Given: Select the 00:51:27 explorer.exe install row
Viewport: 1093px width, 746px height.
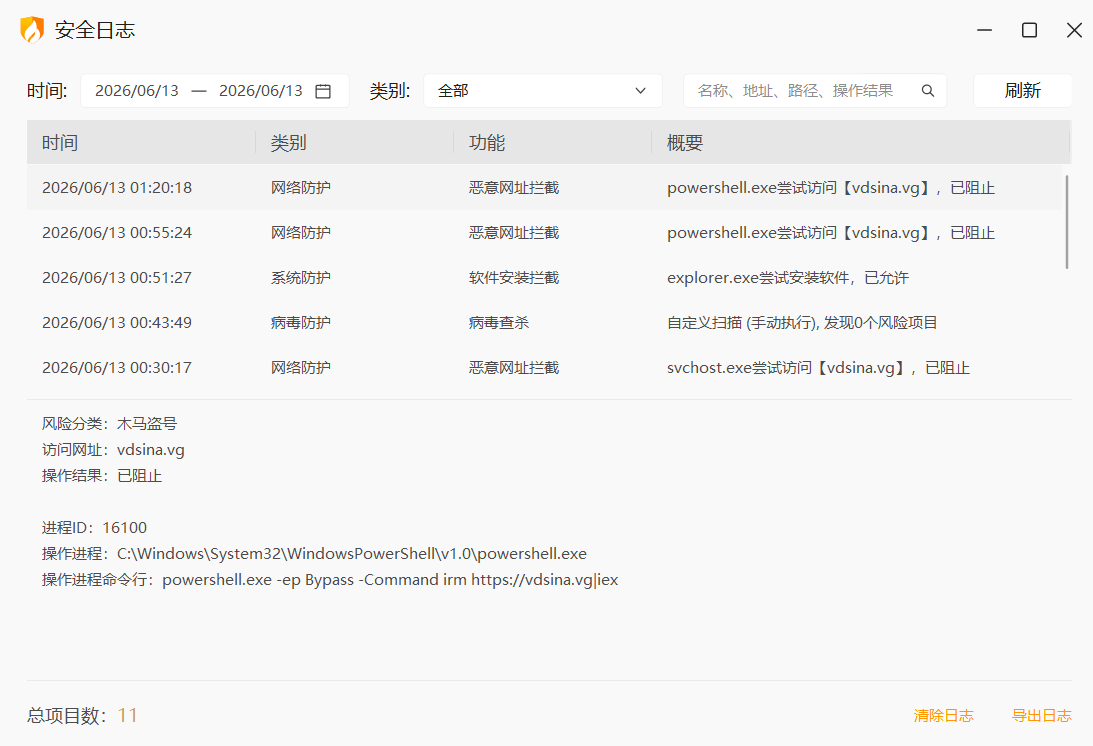Looking at the screenshot, I should pyautogui.click(x=544, y=277).
